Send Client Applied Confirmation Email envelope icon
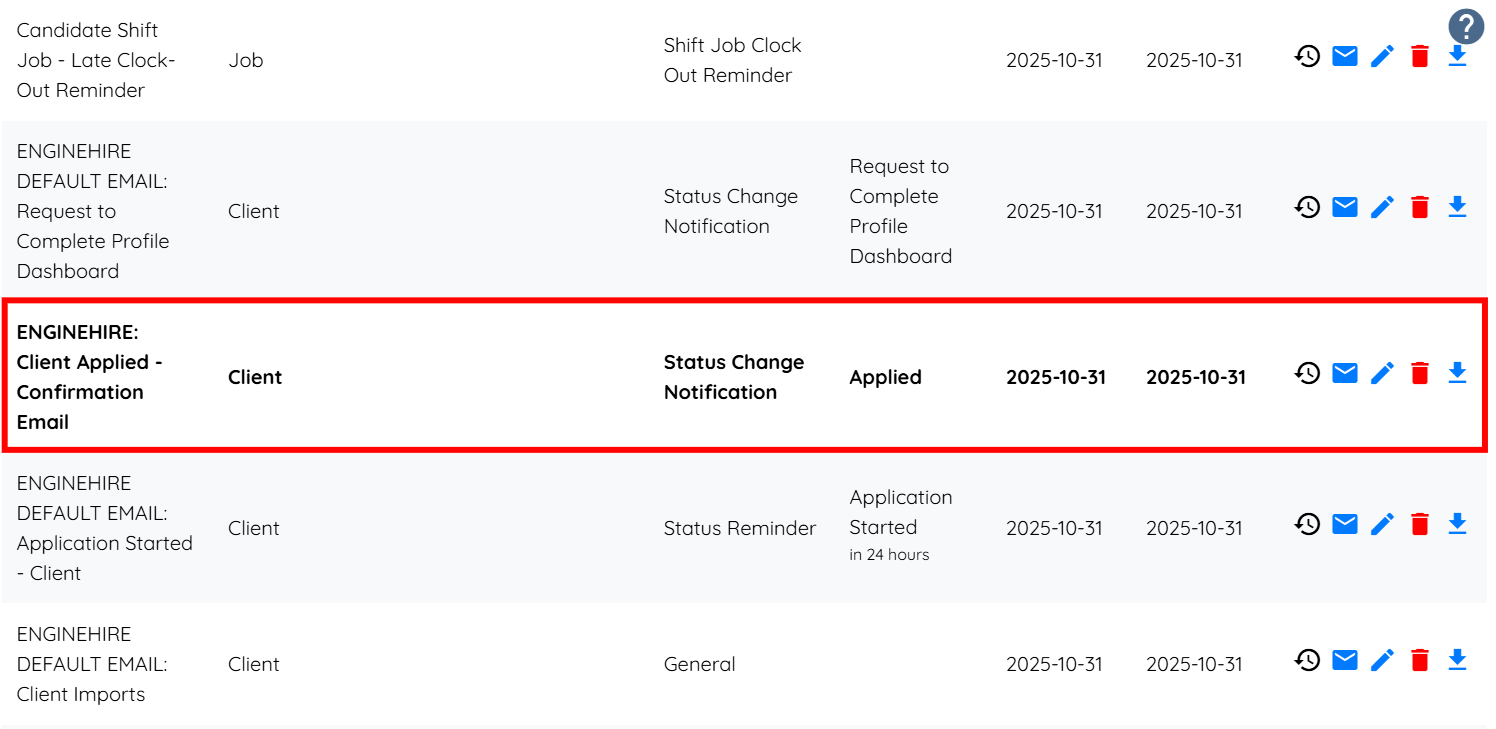The height and width of the screenshot is (729, 1496). point(1345,373)
